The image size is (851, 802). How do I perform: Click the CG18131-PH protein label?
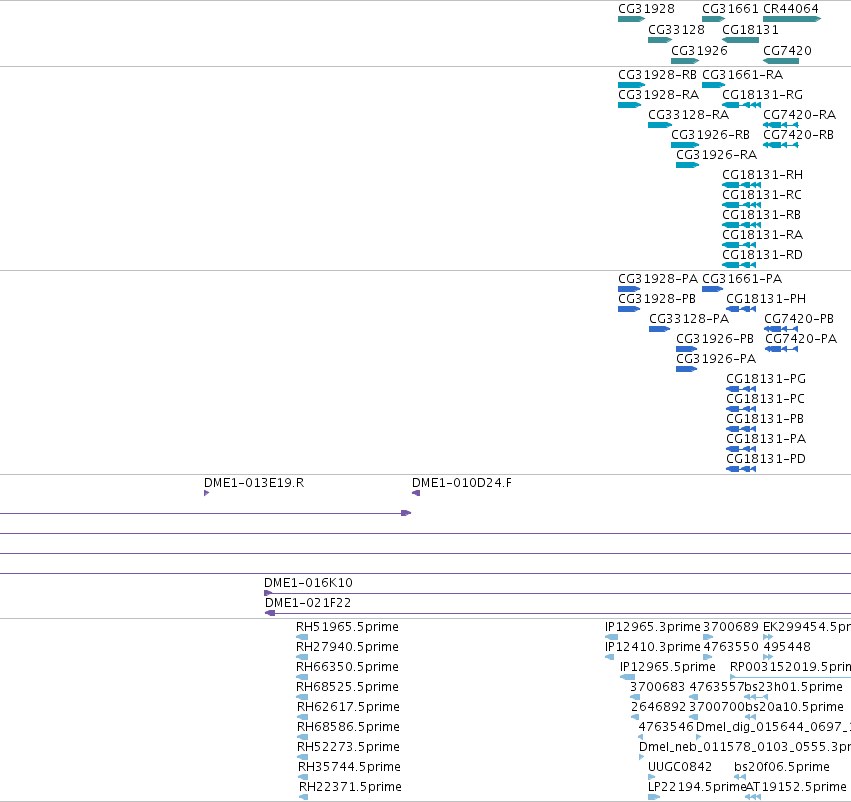click(x=766, y=299)
